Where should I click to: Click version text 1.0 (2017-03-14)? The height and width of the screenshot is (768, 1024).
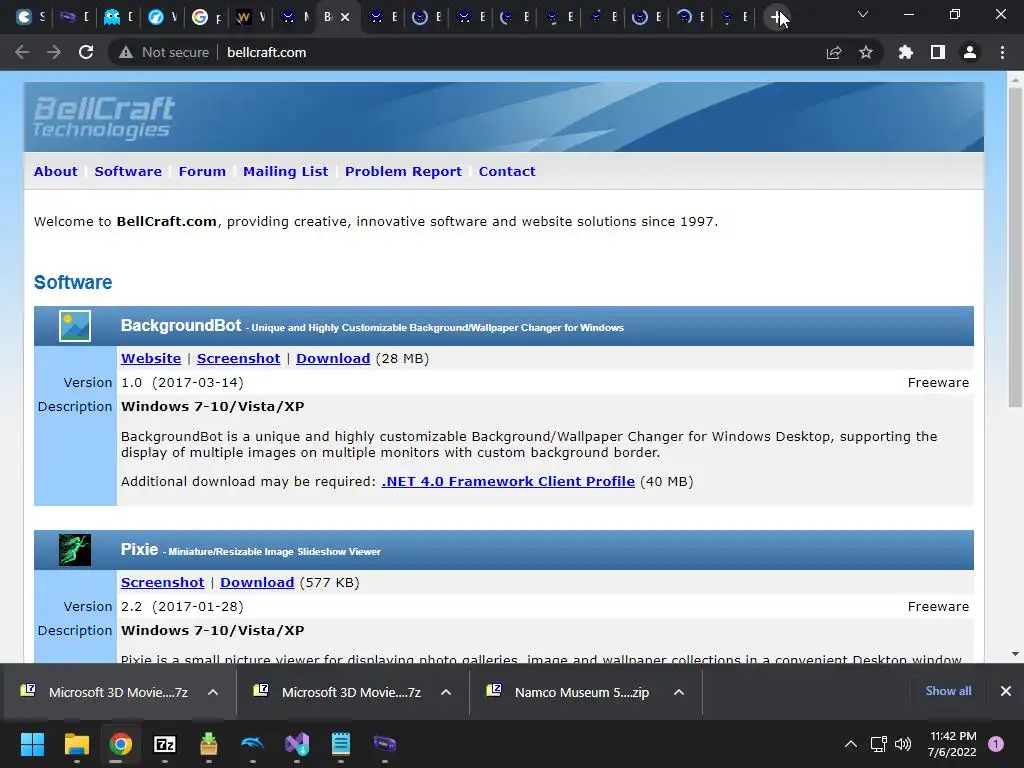point(182,383)
